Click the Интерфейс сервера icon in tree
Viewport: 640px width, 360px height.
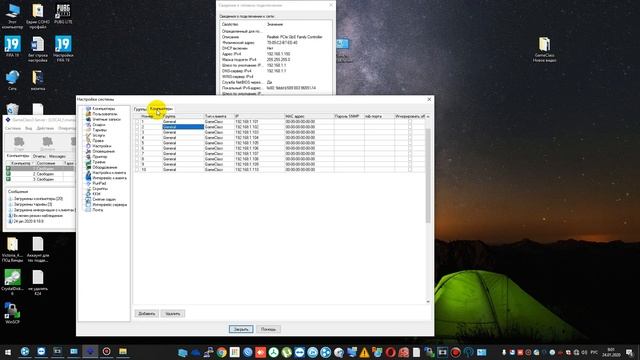tap(88, 205)
